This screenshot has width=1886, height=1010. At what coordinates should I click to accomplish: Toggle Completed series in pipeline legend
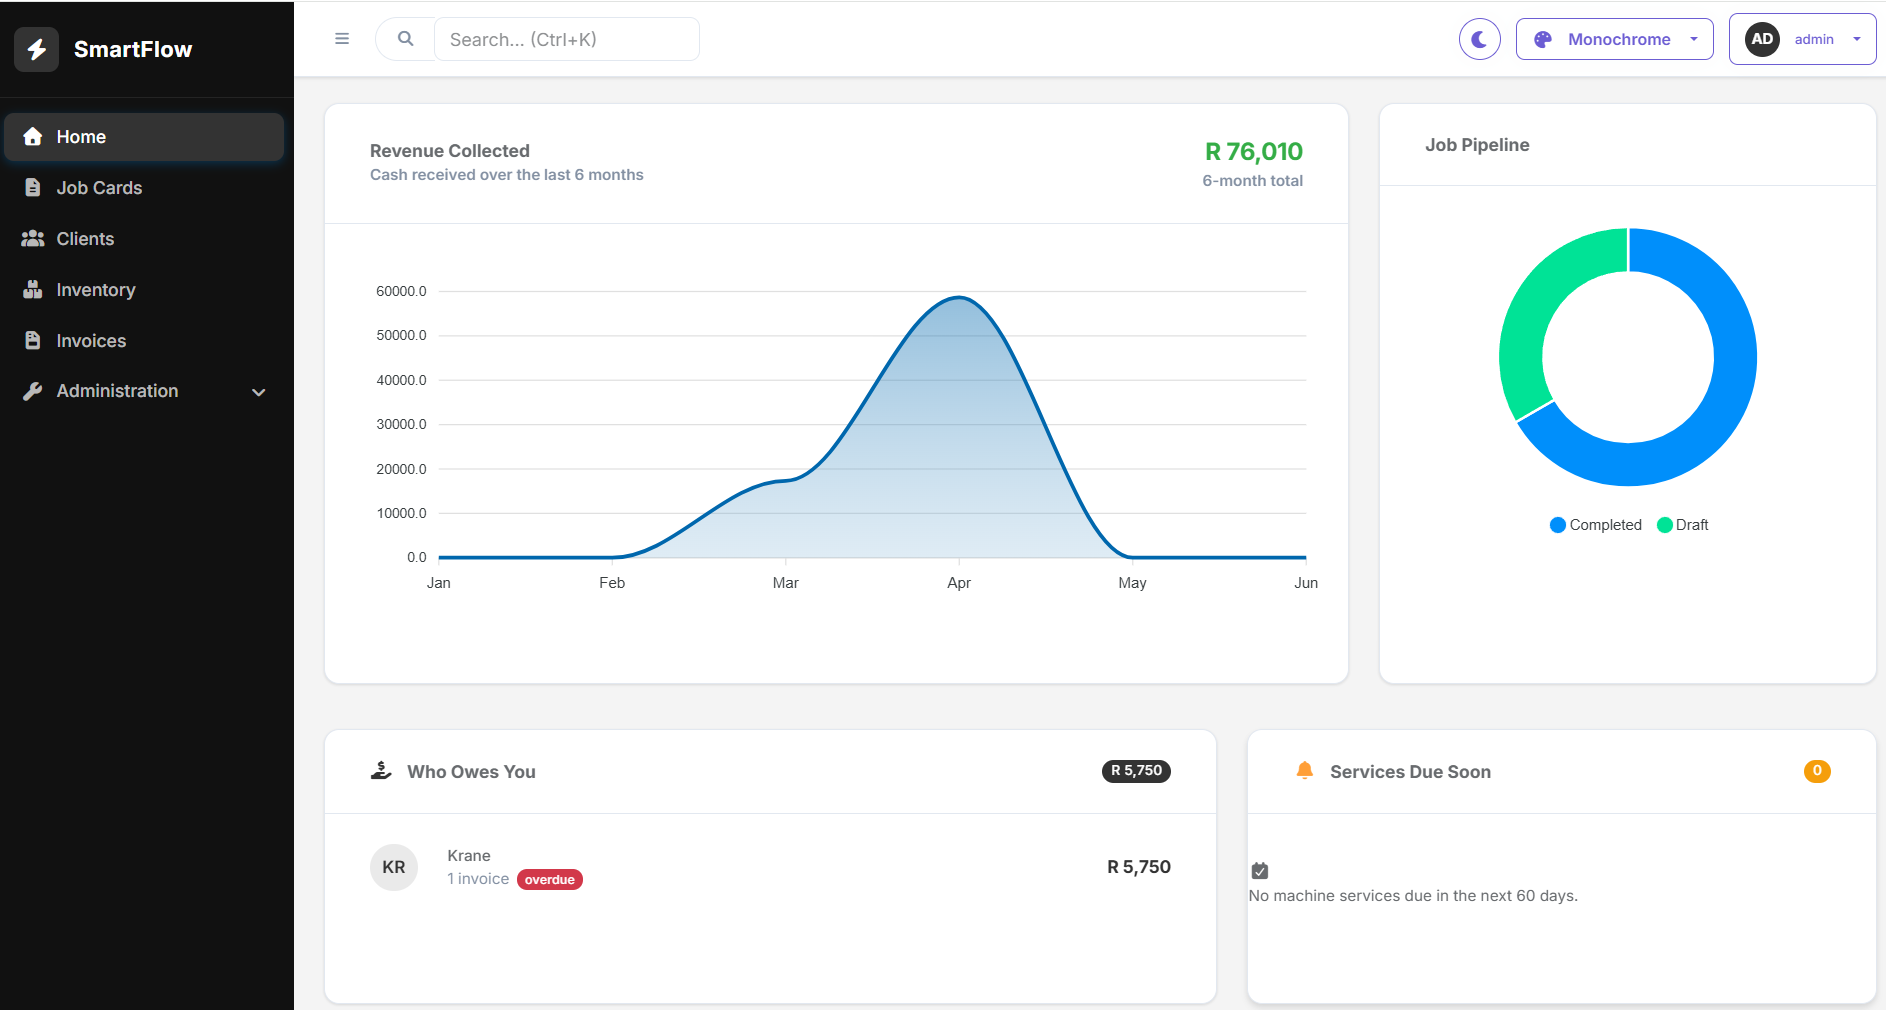point(1596,525)
